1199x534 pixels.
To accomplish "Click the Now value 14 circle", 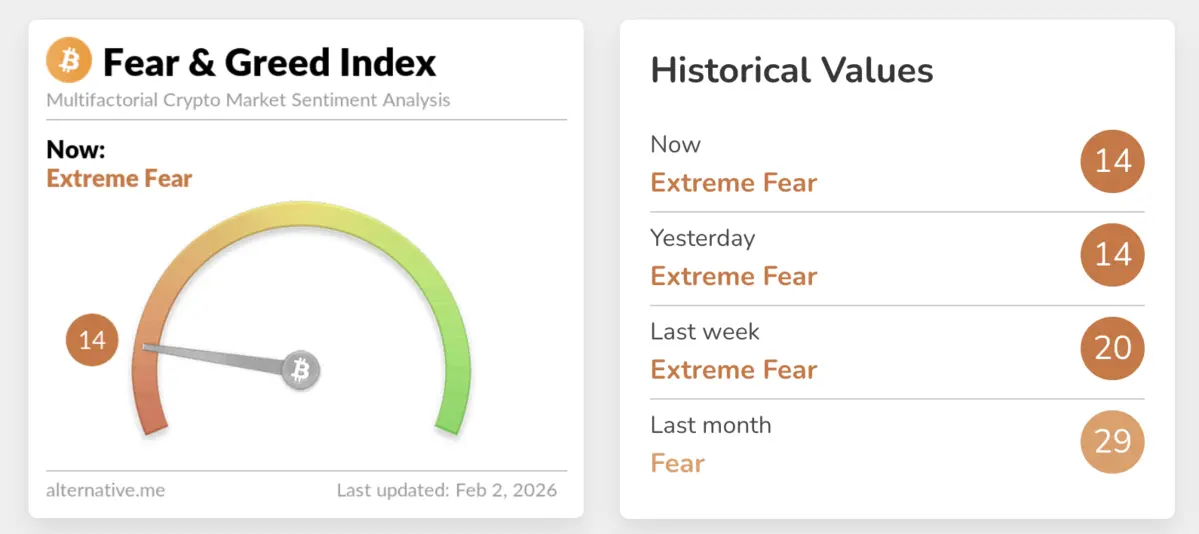I will click(x=1112, y=161).
